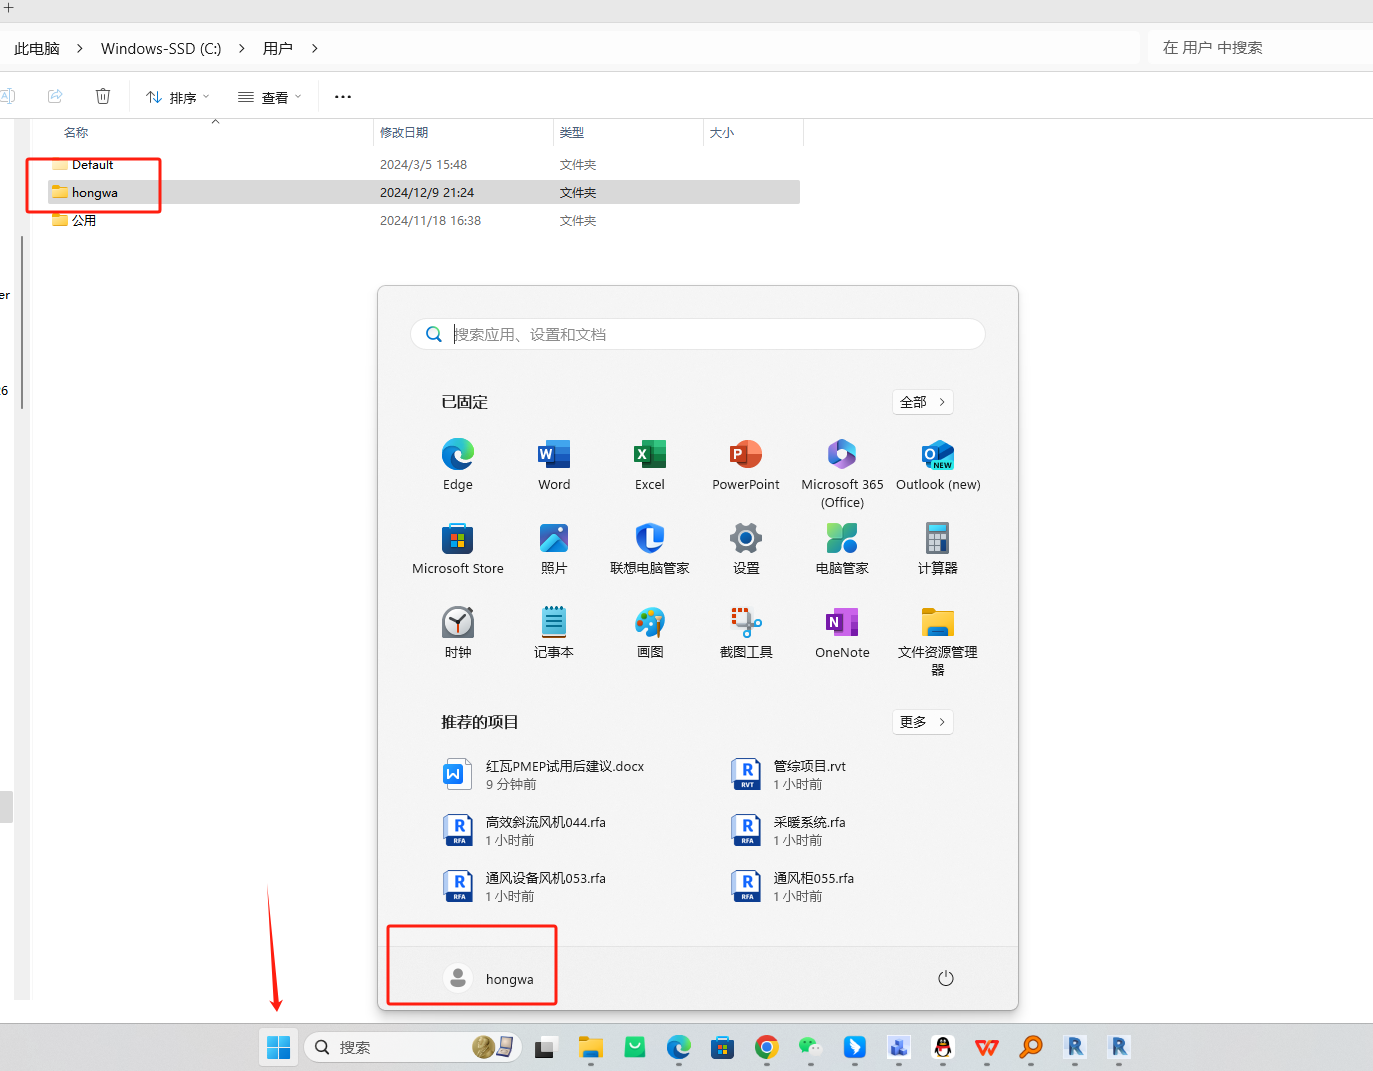This screenshot has height=1071, width=1373.
Task: Click the share icon in Explorer toolbar
Action: 55,96
